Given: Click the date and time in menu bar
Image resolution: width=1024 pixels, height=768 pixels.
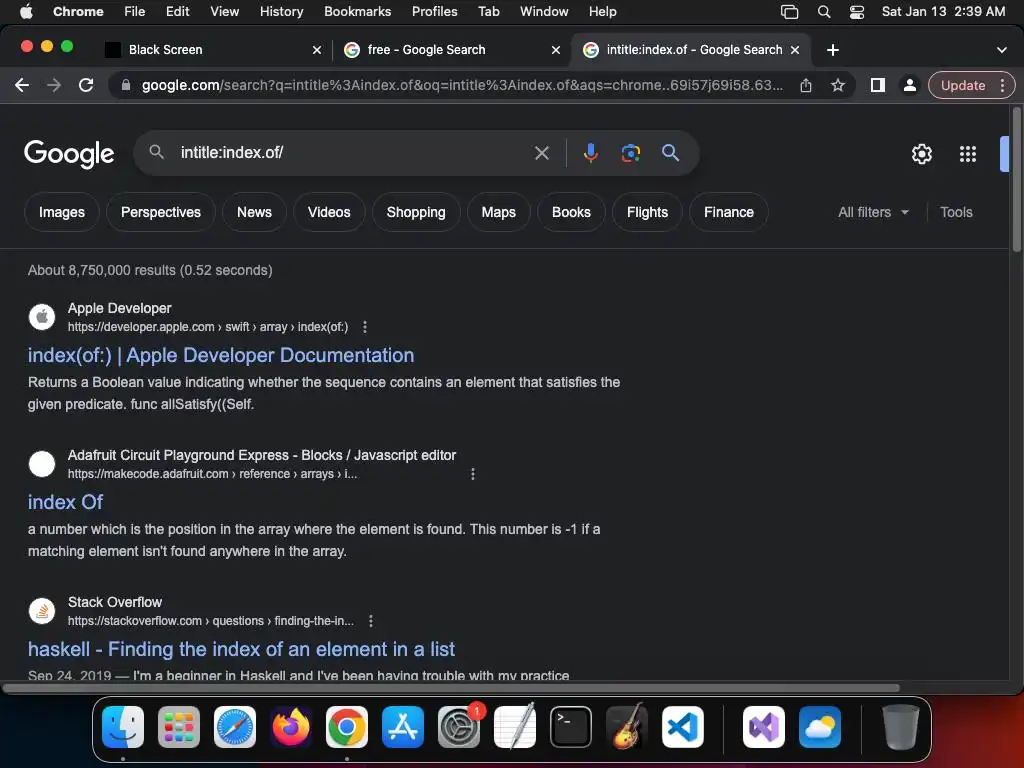Looking at the screenshot, I should pos(943,12).
